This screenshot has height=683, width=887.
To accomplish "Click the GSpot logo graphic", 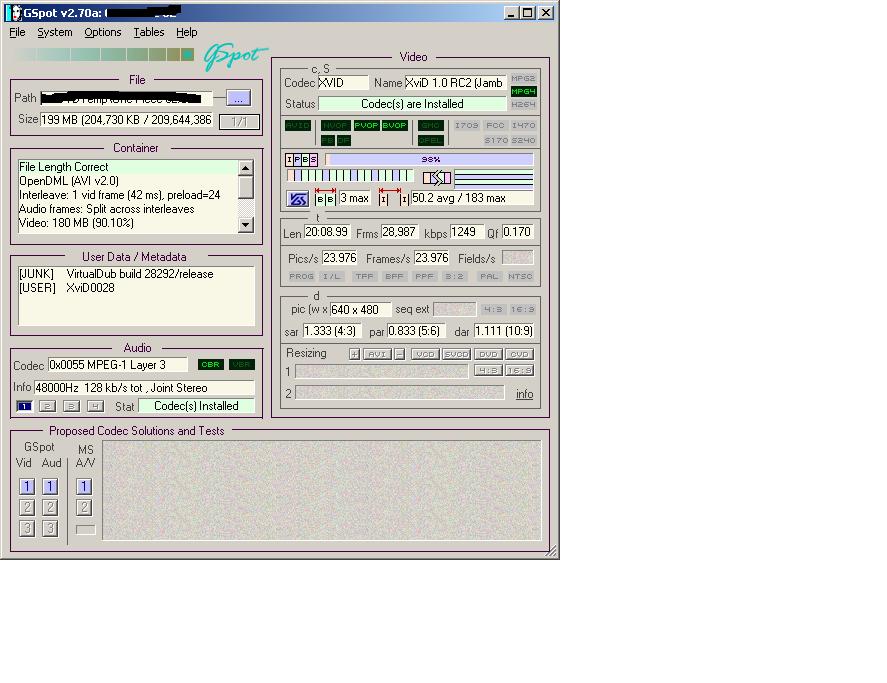I will pyautogui.click(x=236, y=57).
